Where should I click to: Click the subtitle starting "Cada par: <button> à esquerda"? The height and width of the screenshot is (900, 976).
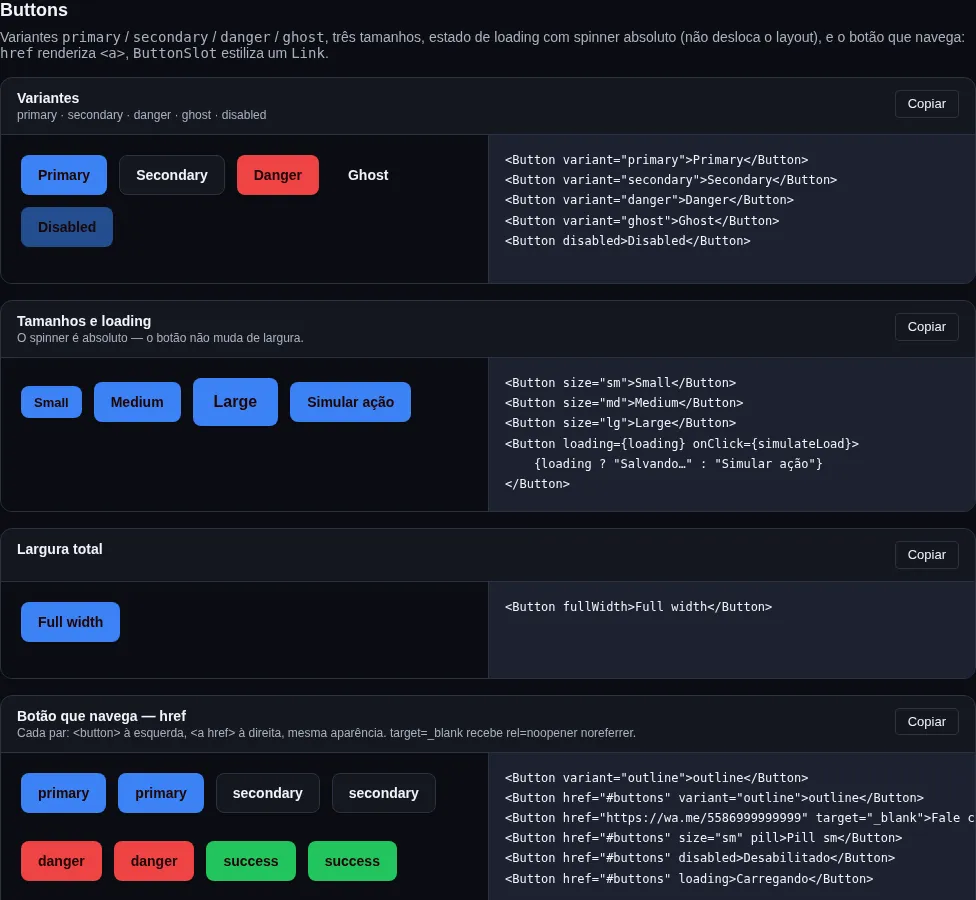(x=326, y=733)
